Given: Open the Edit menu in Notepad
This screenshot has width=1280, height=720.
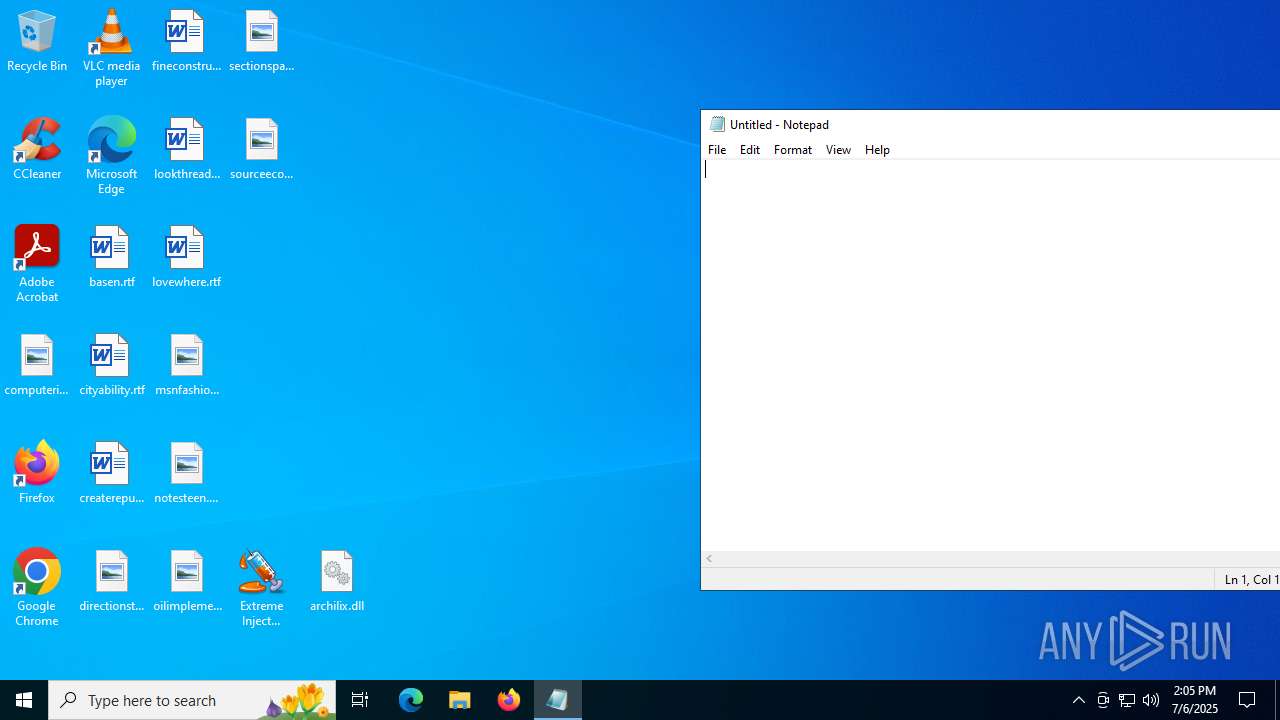Looking at the screenshot, I should [x=750, y=150].
